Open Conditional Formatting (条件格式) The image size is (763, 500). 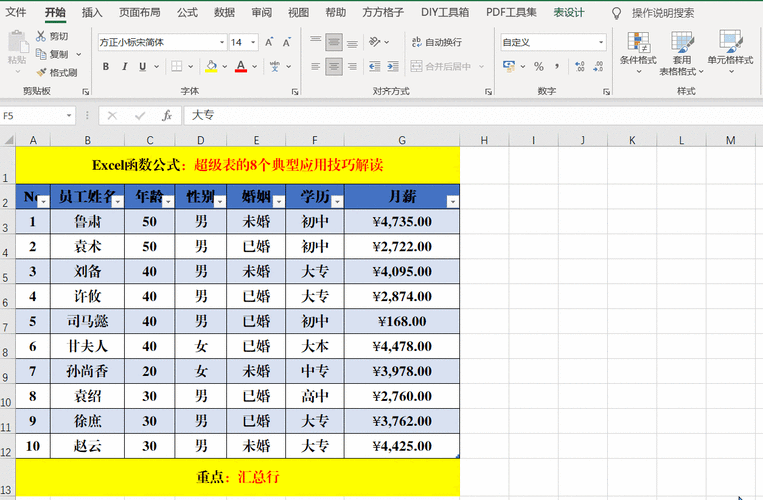(x=638, y=53)
